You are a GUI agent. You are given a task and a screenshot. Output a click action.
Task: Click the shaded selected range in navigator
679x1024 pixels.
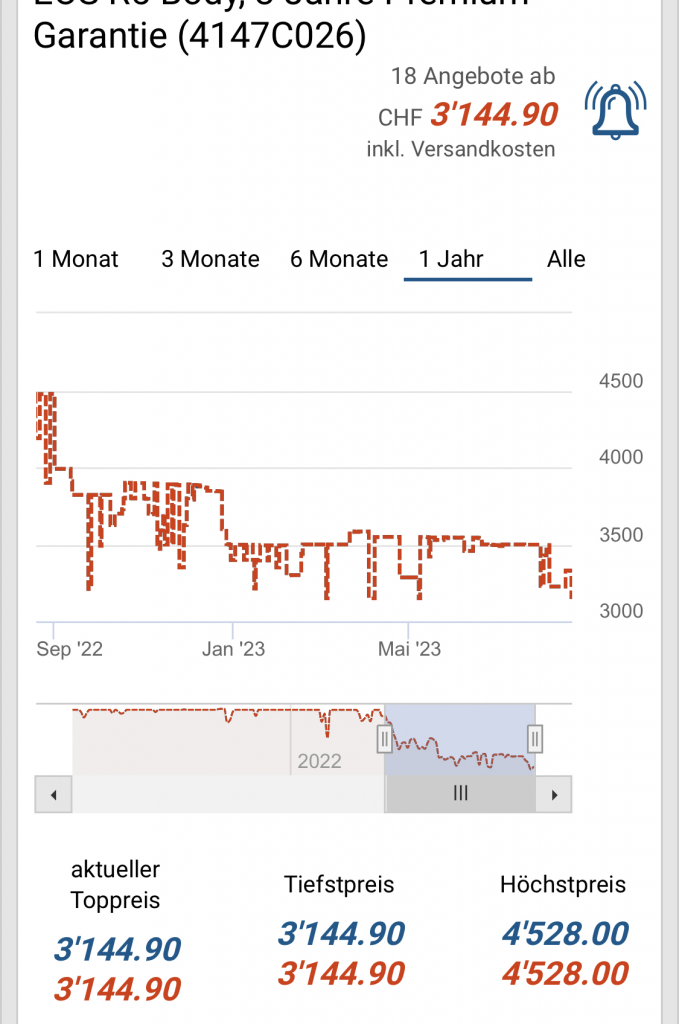tap(460, 740)
